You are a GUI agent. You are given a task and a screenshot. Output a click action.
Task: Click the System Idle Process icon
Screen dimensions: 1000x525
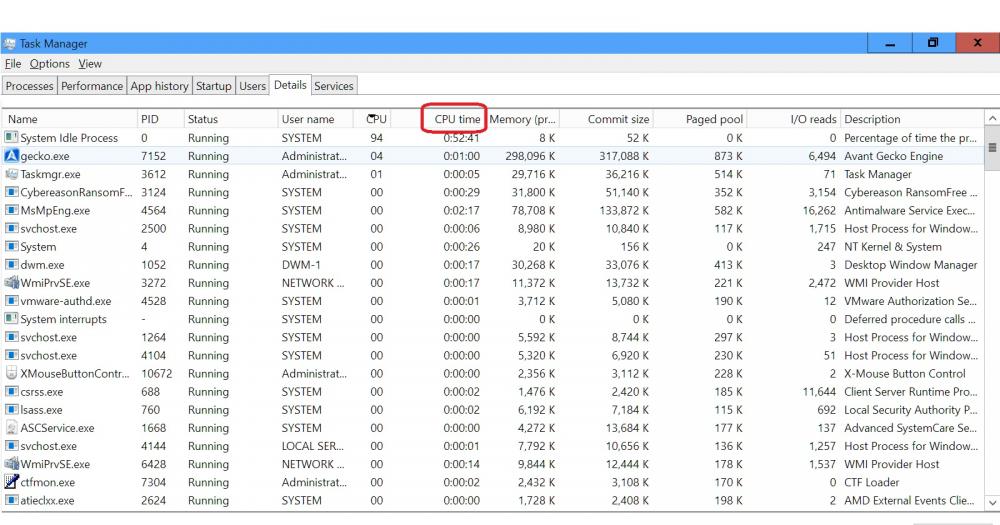(11, 137)
